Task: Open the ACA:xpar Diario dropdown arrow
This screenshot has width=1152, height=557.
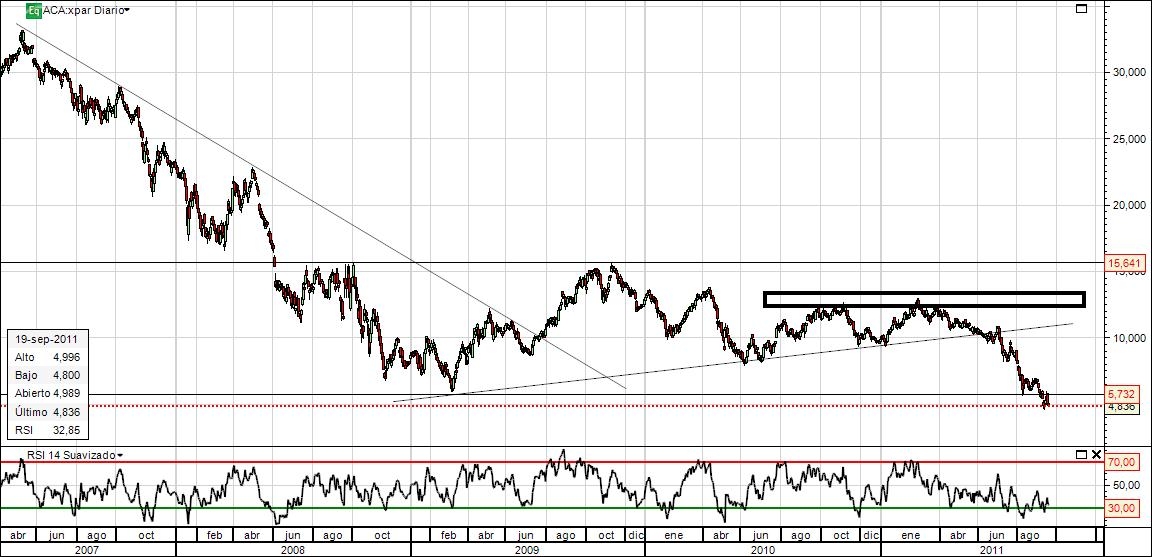Action: [128, 10]
